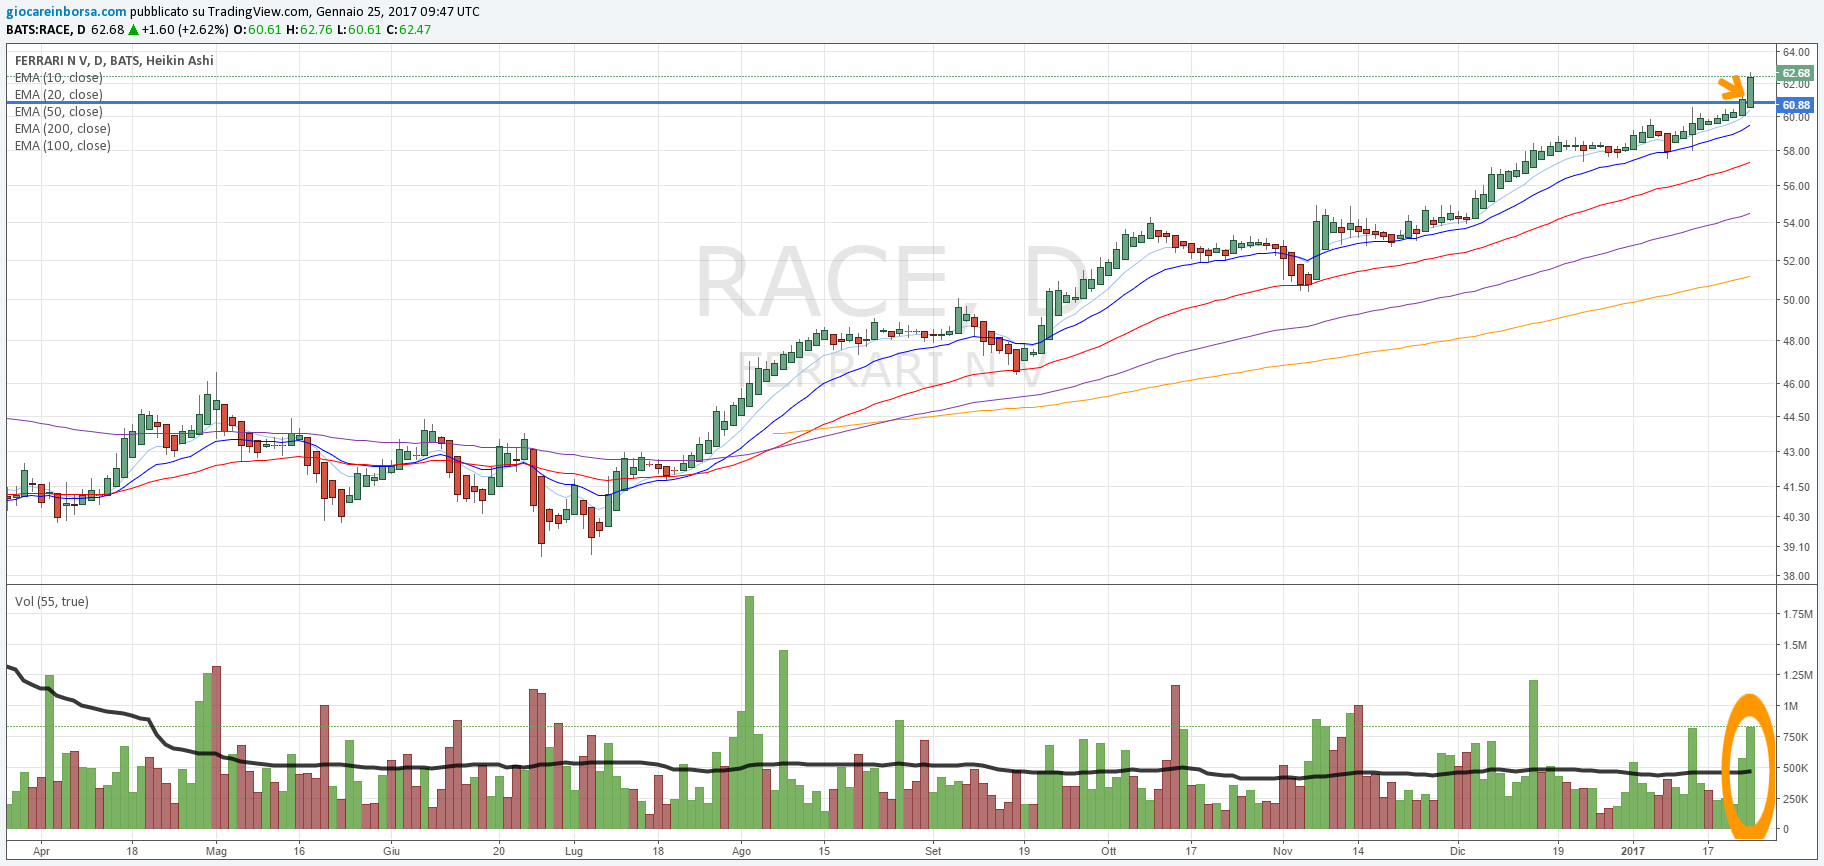The image size is (1824, 866).
Task: Click the 2017 label on time axis
Action: click(1632, 852)
